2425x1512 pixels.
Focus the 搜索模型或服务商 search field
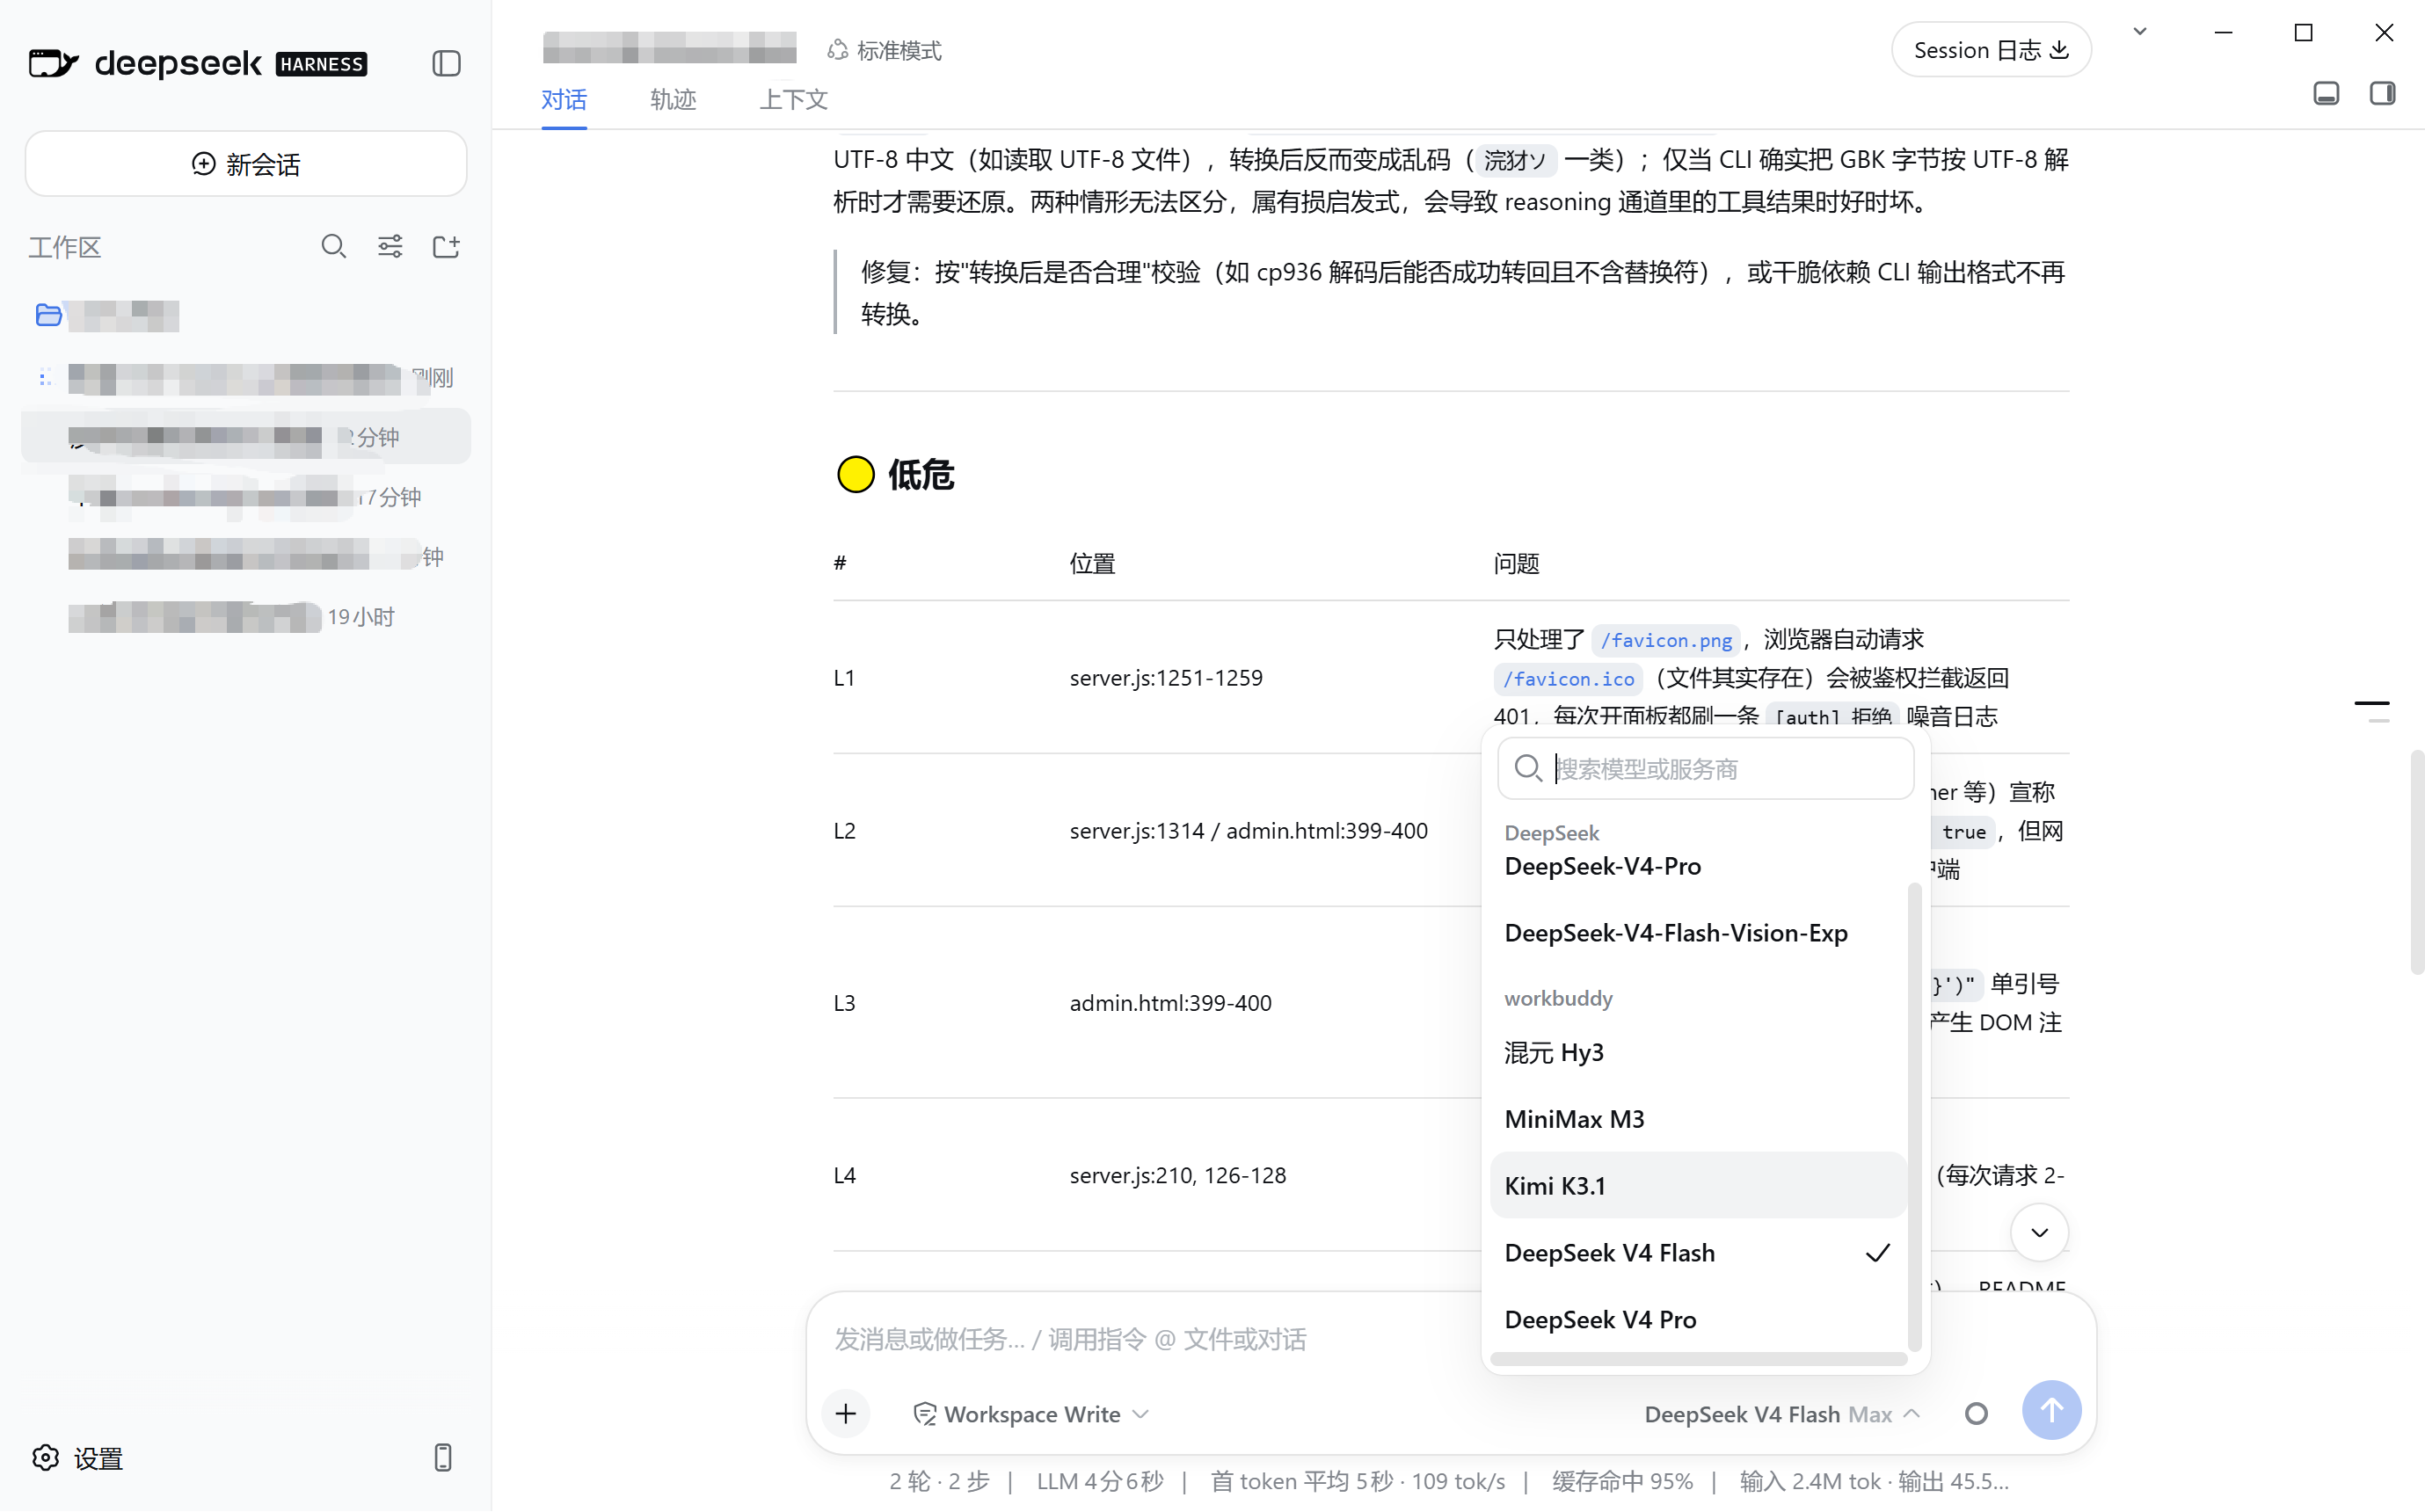[1705, 768]
